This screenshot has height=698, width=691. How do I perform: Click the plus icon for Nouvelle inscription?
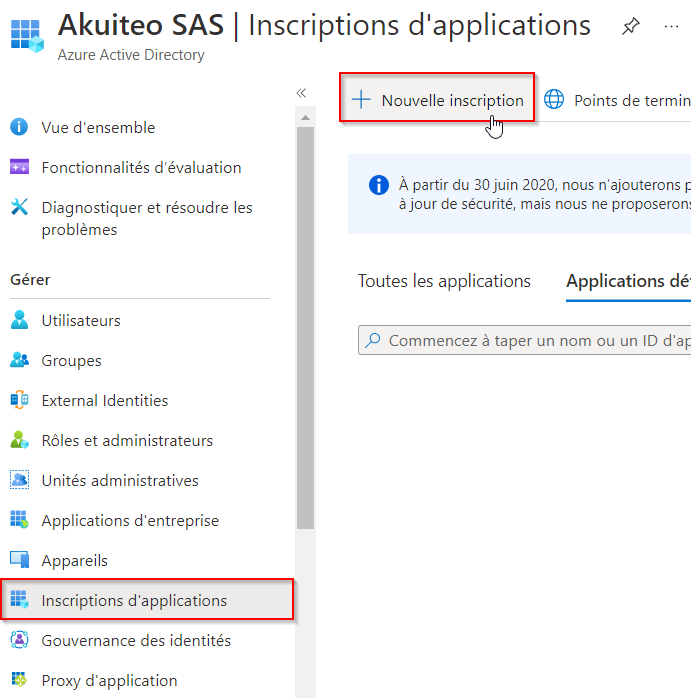[361, 99]
